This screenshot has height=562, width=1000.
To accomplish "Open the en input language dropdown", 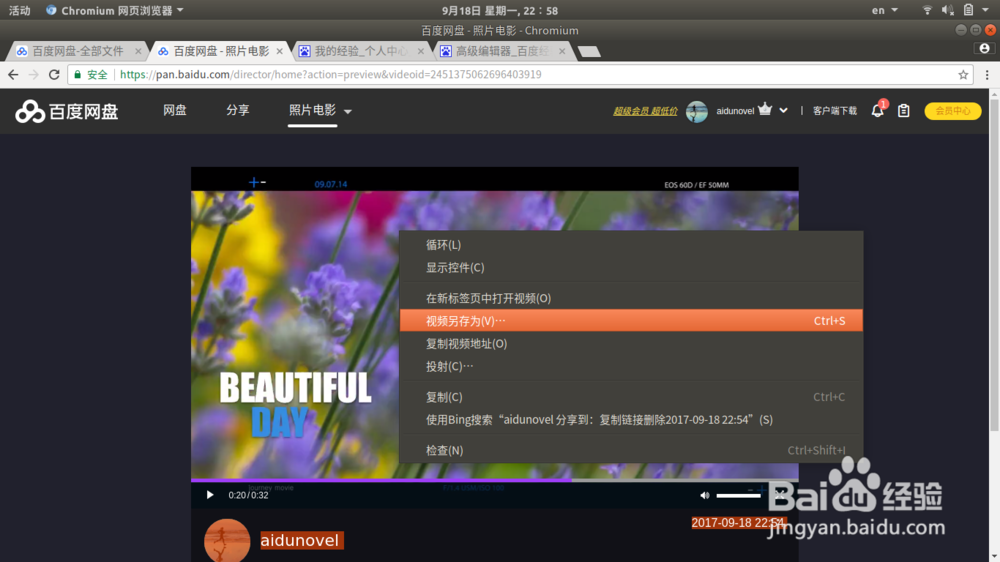I will pos(884,10).
